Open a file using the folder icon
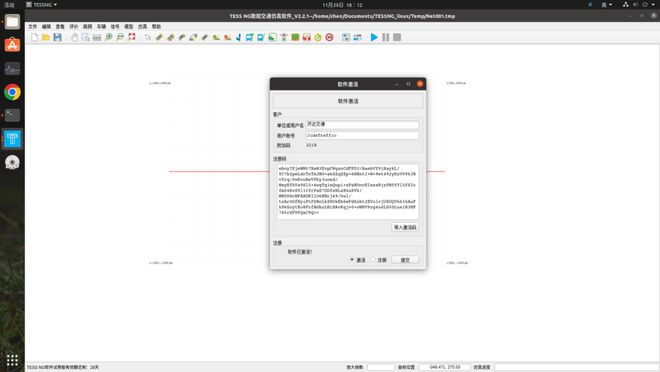The height and width of the screenshot is (372, 660). click(46, 37)
